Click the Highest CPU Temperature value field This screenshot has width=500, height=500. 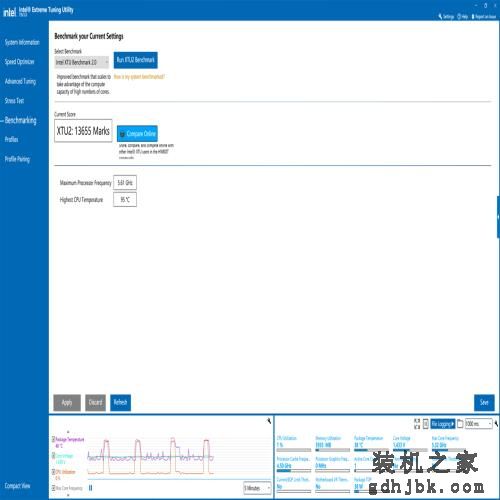[x=125, y=200]
